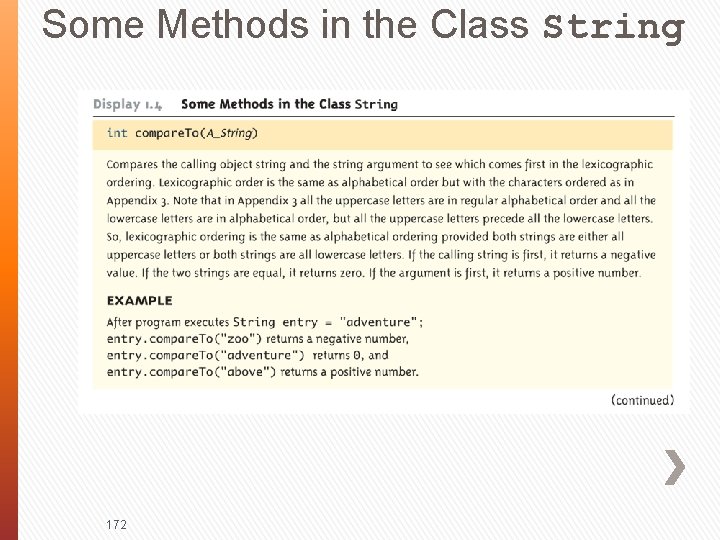Image resolution: width=720 pixels, height=540 pixels.
Task: Click the slide number 172
Action: pyautogui.click(x=116, y=524)
